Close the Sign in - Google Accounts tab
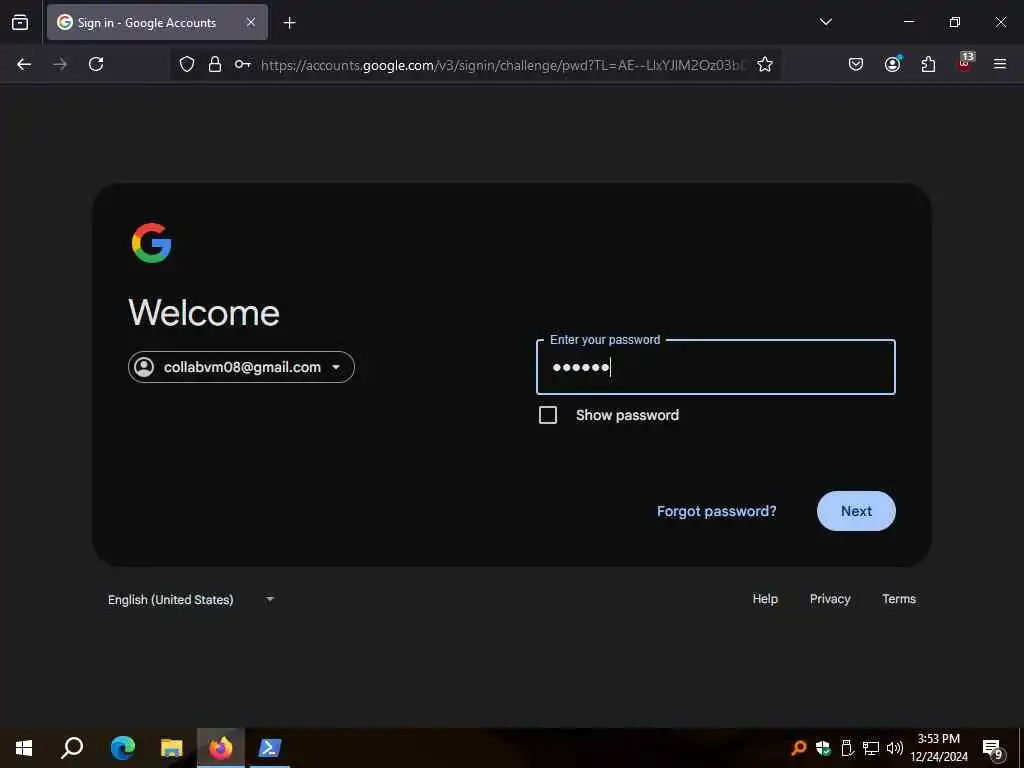Screen dimensions: 1024x768 pyautogui.click(x=251, y=22)
